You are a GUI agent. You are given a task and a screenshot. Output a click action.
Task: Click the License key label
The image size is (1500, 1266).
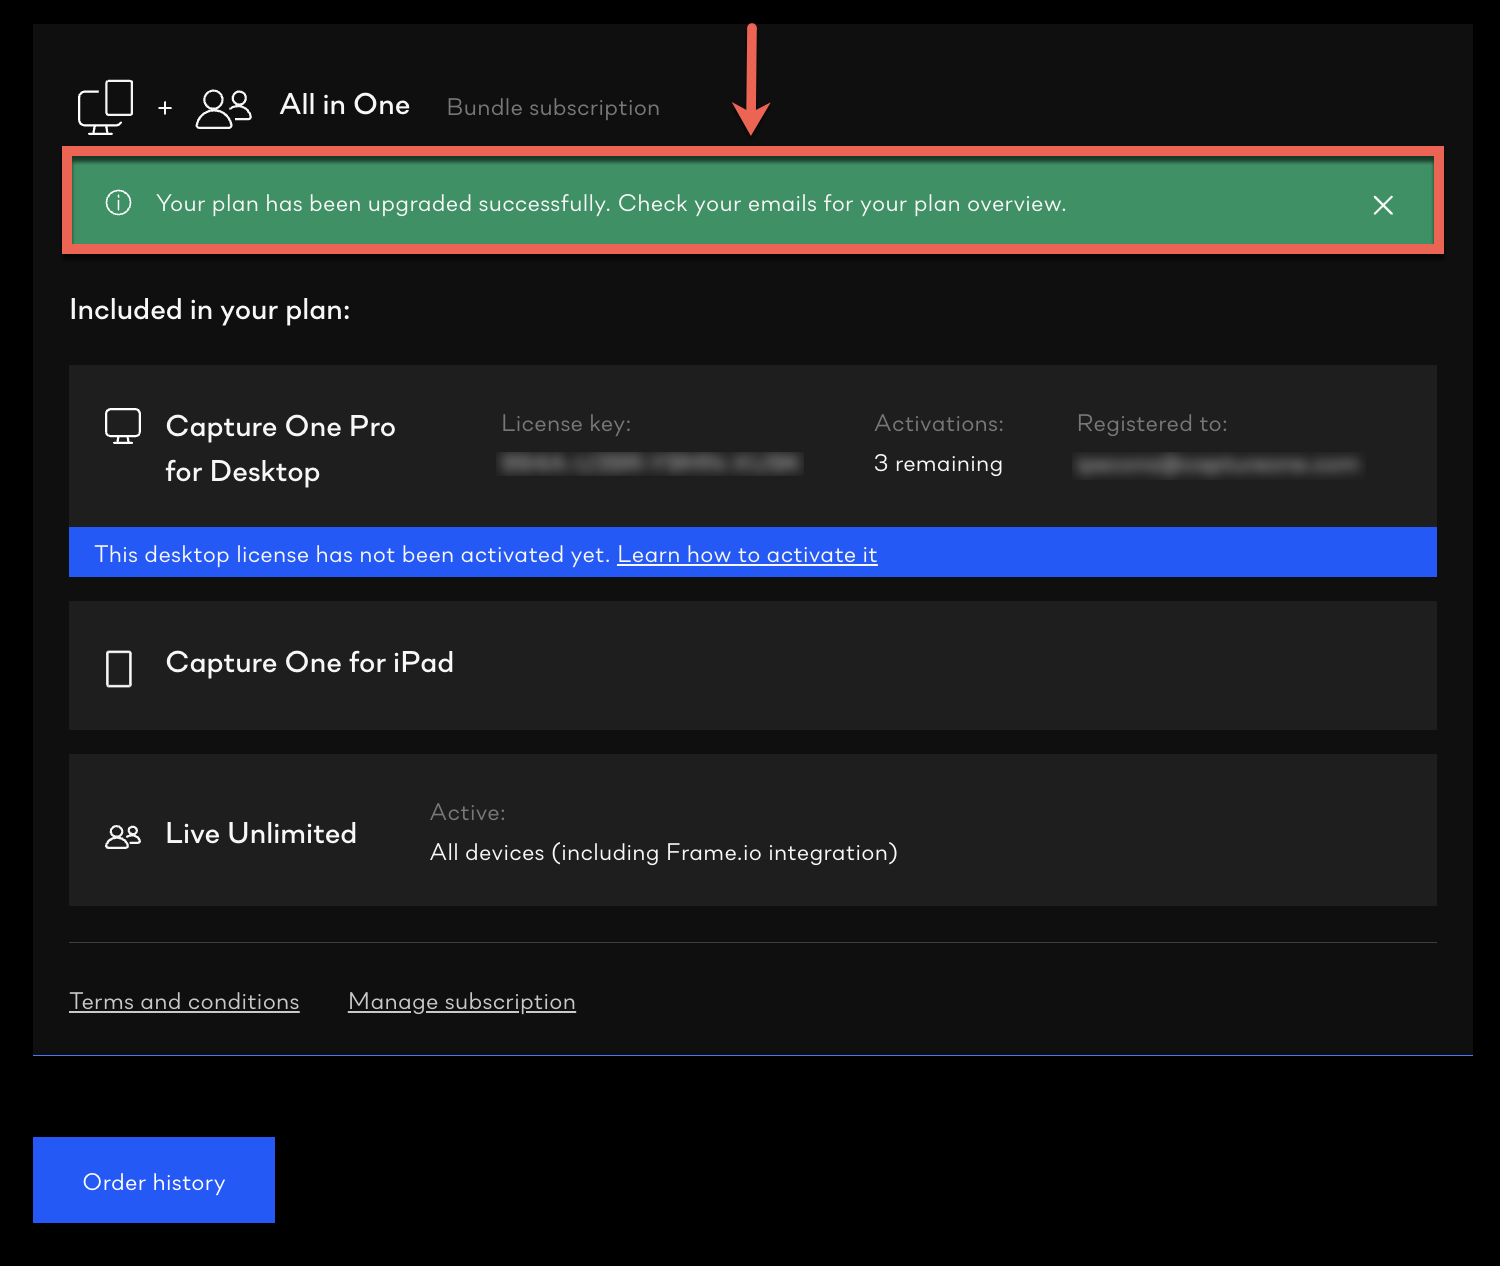pos(566,424)
